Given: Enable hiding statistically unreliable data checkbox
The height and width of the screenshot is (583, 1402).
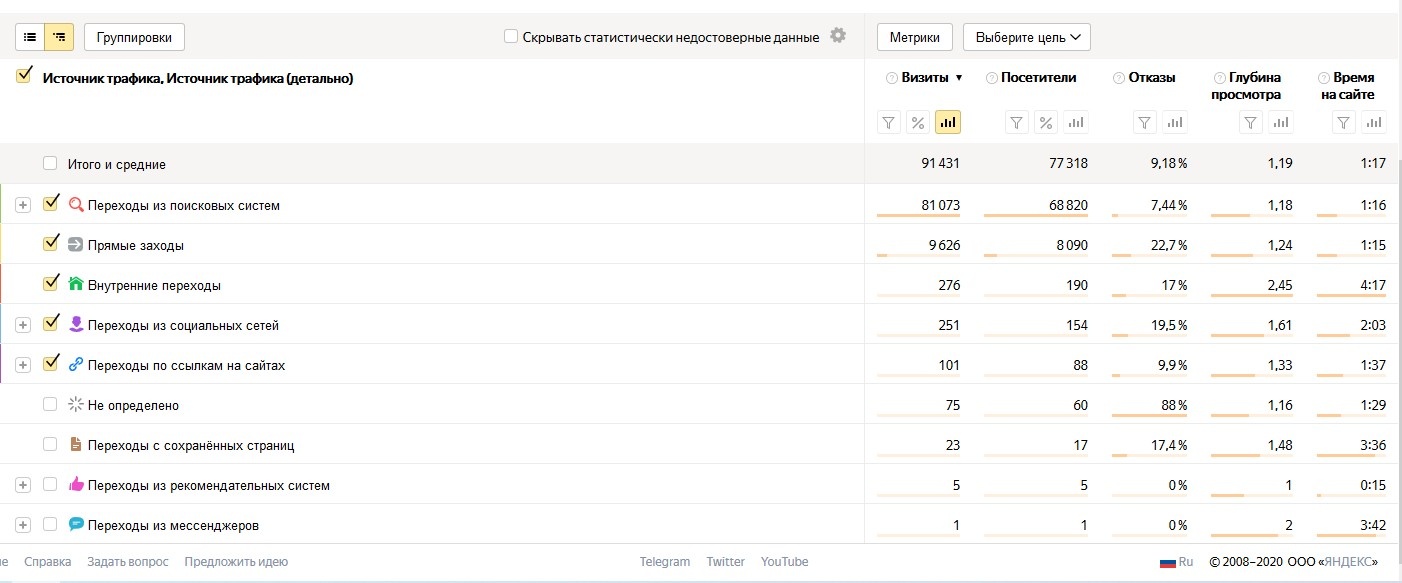Looking at the screenshot, I should (511, 37).
